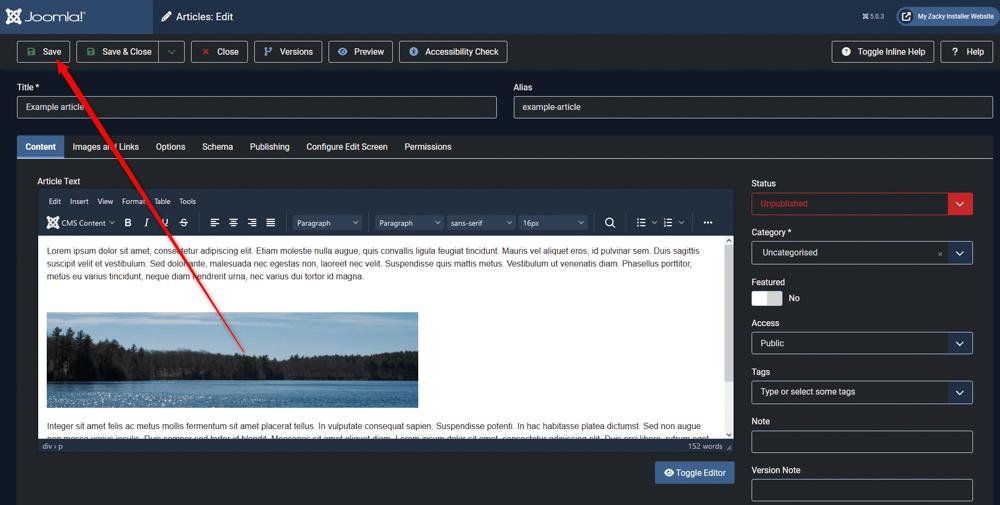Click the div › p element path
Screen dimensions: 1000x505
coord(52,446)
